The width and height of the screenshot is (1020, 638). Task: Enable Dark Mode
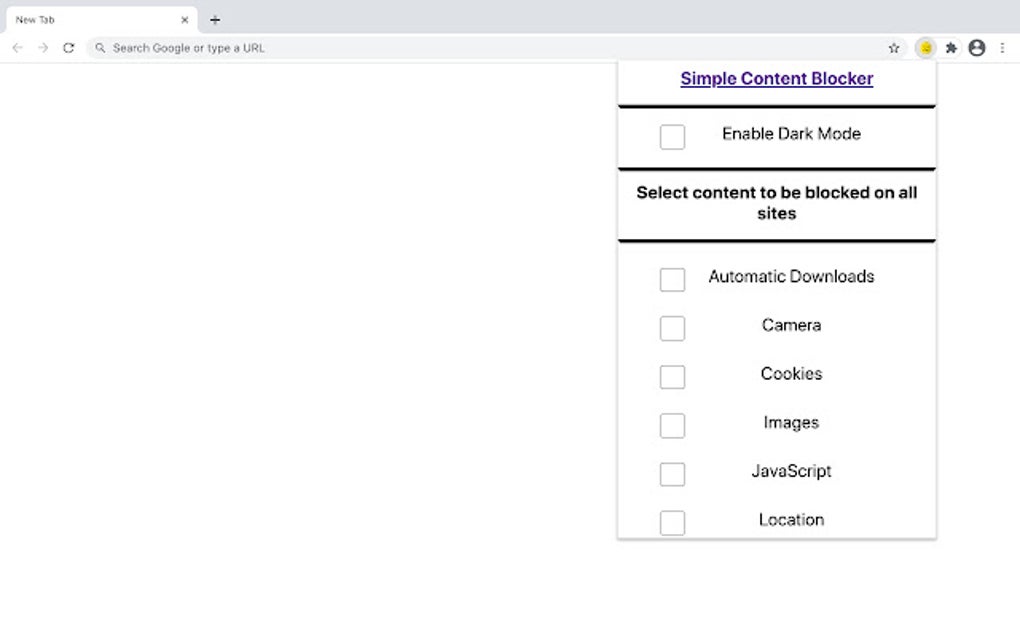coord(671,136)
